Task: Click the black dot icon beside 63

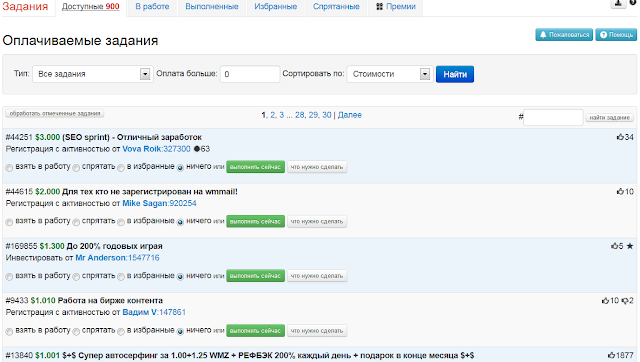Action: pos(197,149)
